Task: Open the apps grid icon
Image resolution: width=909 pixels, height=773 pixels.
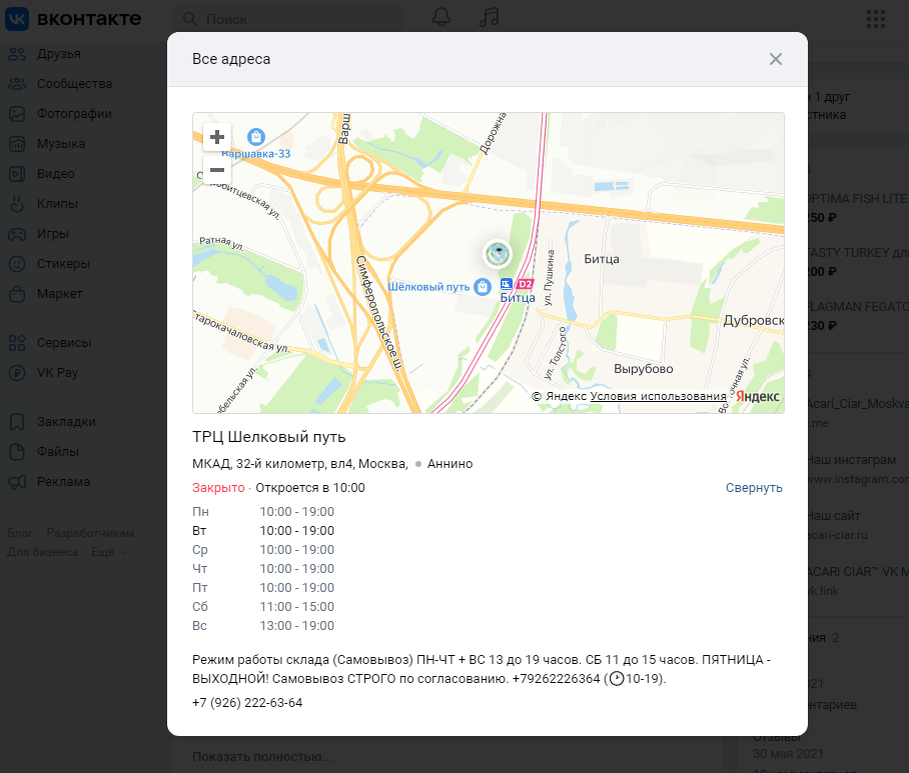Action: (x=875, y=19)
